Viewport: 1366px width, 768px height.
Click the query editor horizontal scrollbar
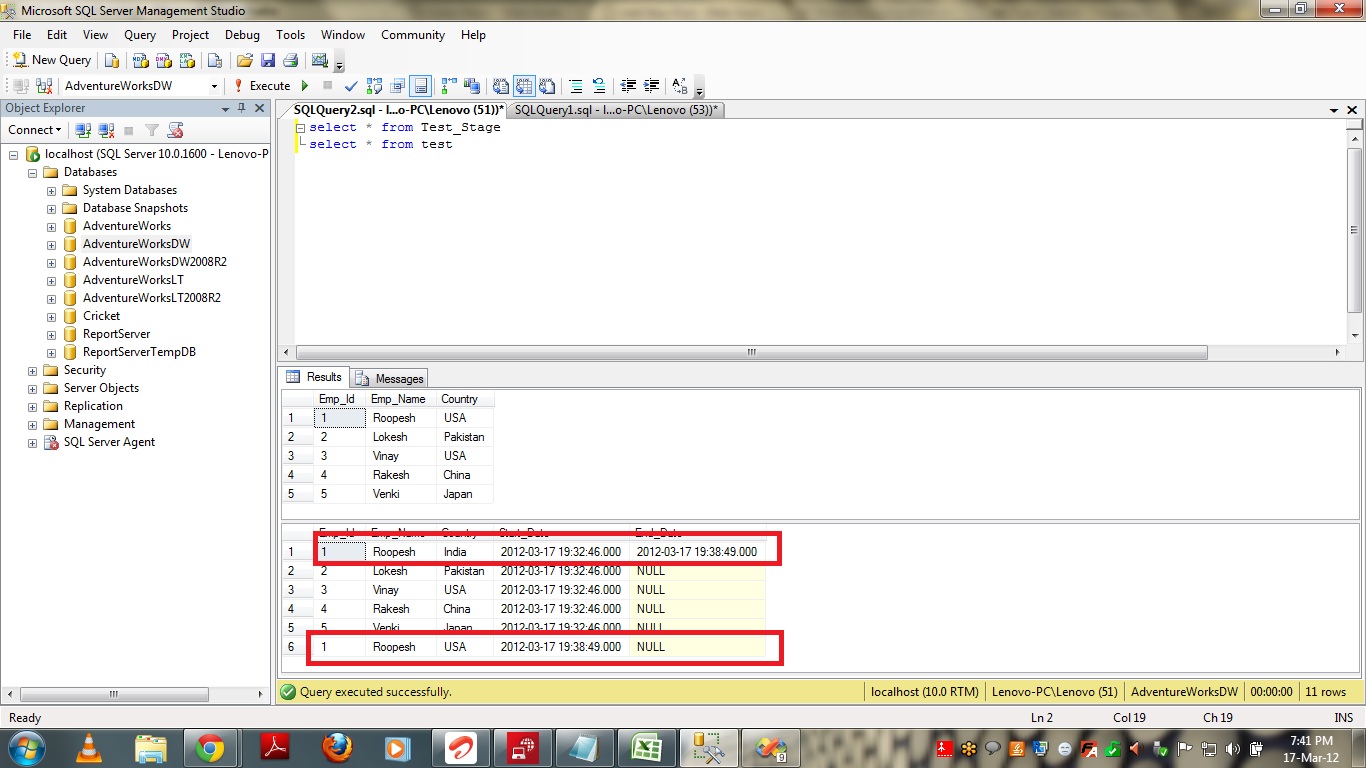coord(750,352)
